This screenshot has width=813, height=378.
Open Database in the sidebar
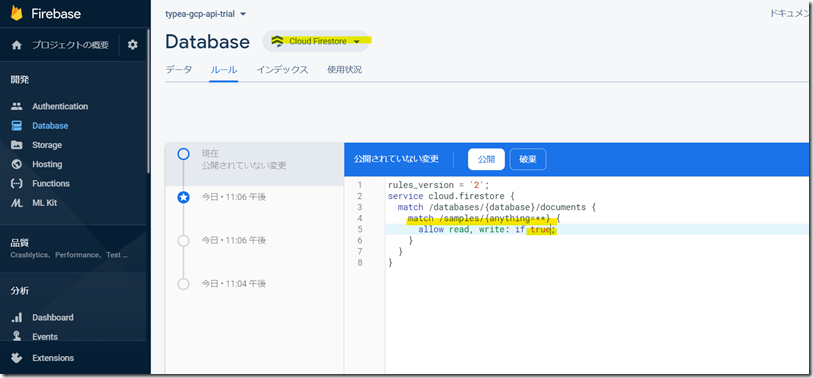coord(50,125)
